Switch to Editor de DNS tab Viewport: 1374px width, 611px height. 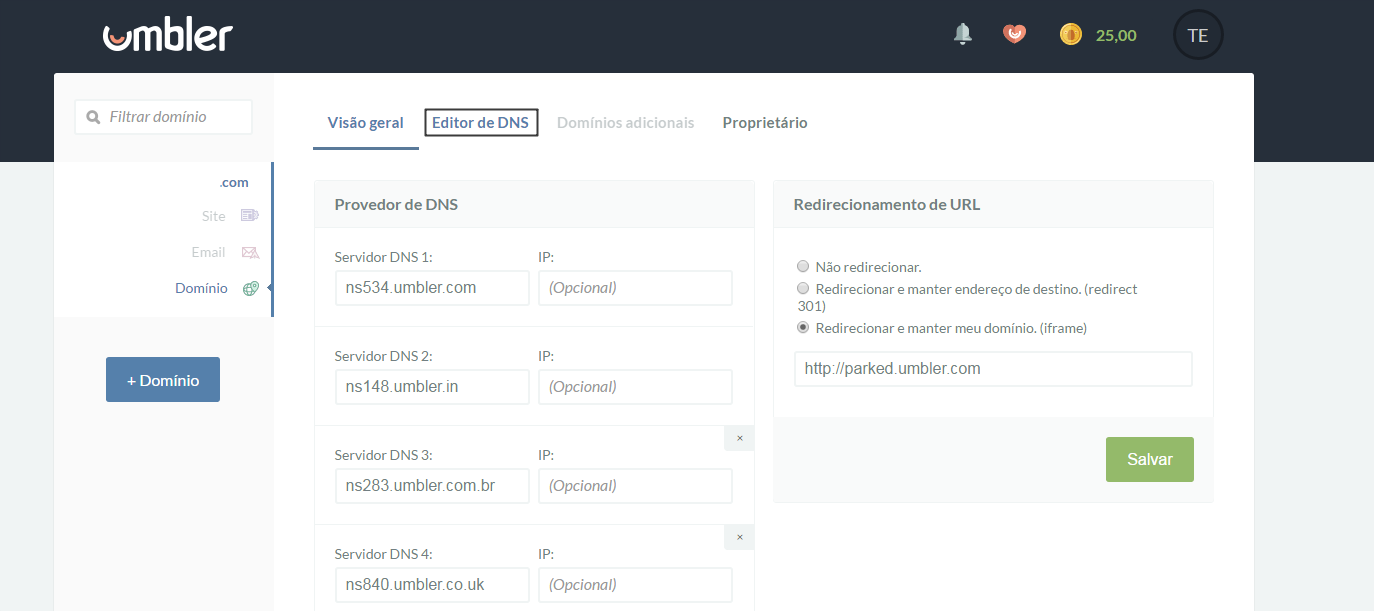481,123
